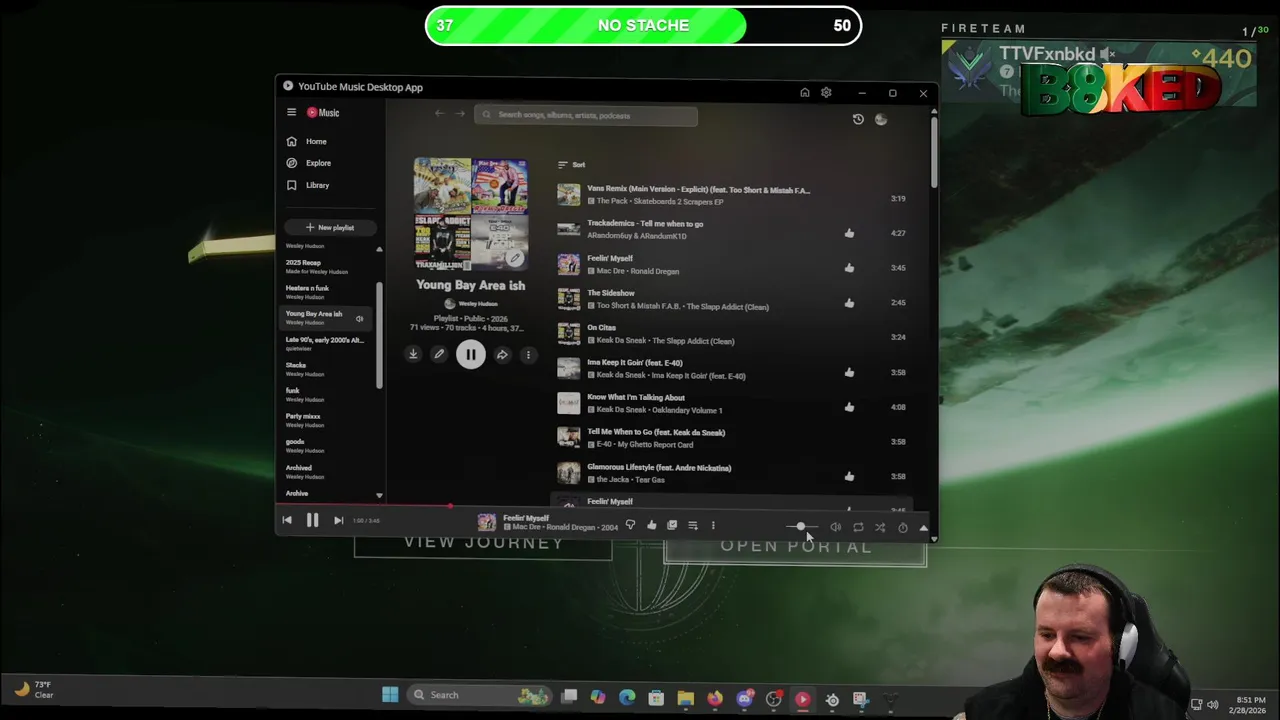
Task: Play On Citas track
Action: click(568, 333)
